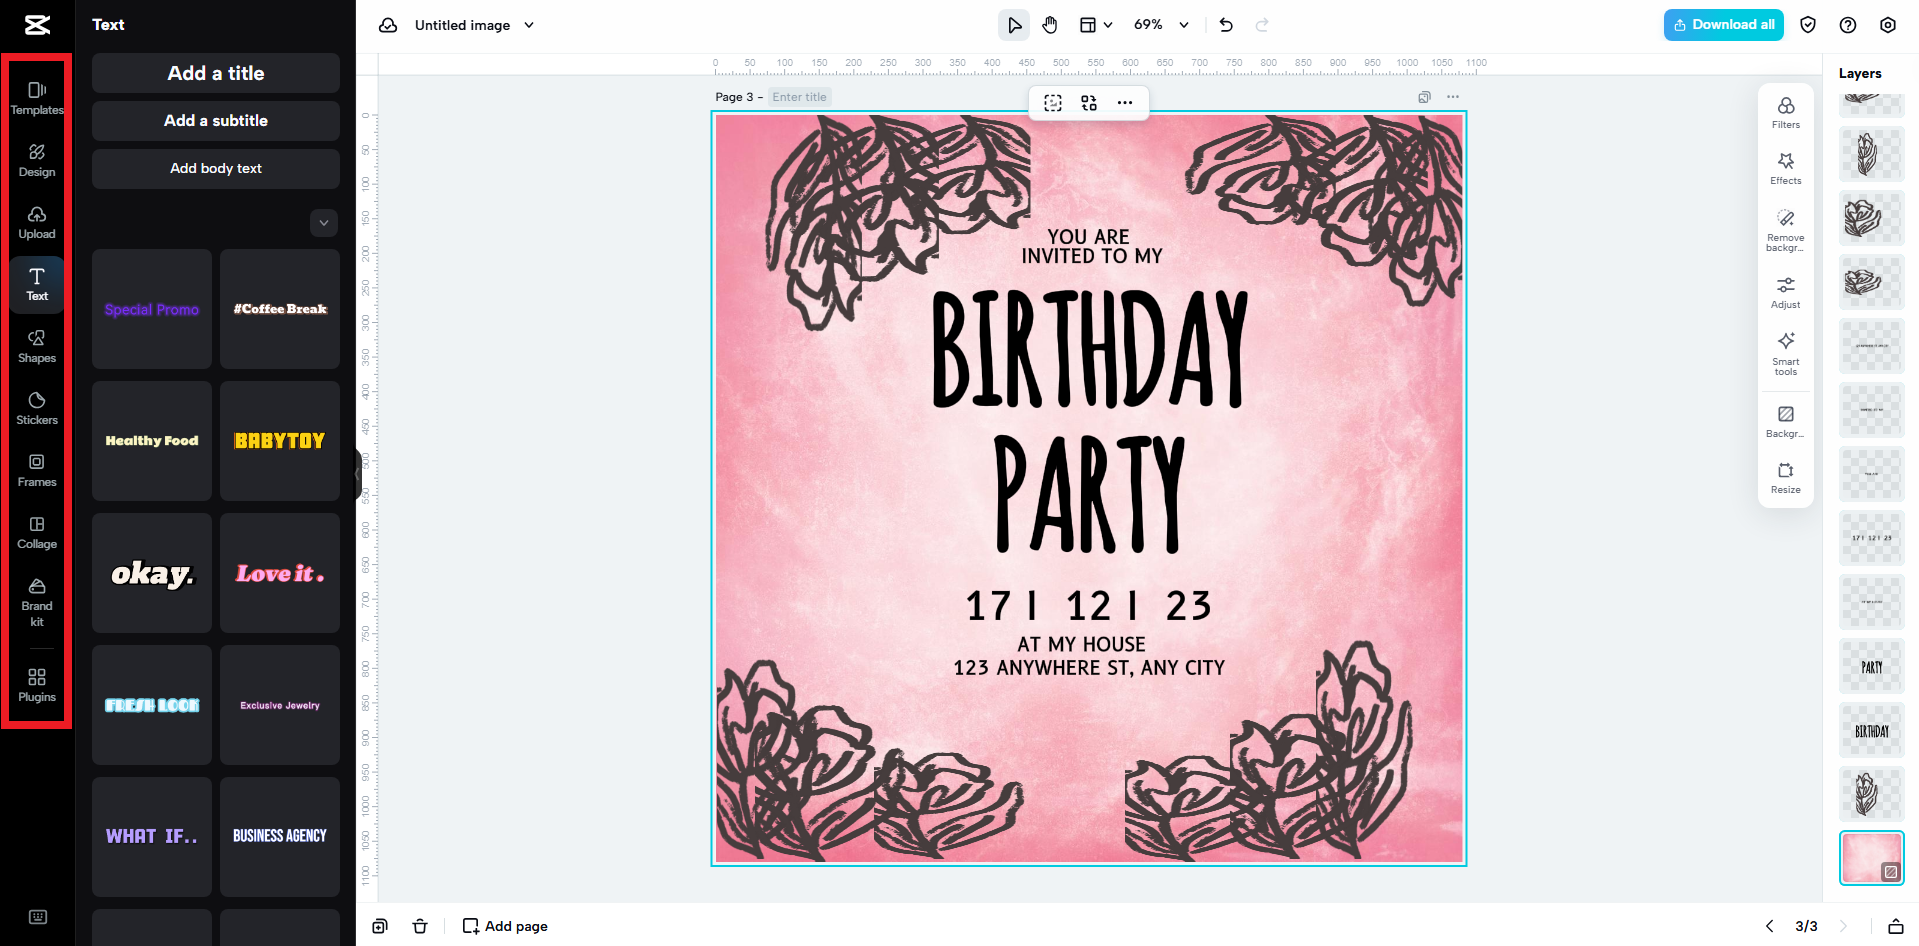Click the Filters tool icon
The width and height of the screenshot is (1919, 946).
(1785, 112)
